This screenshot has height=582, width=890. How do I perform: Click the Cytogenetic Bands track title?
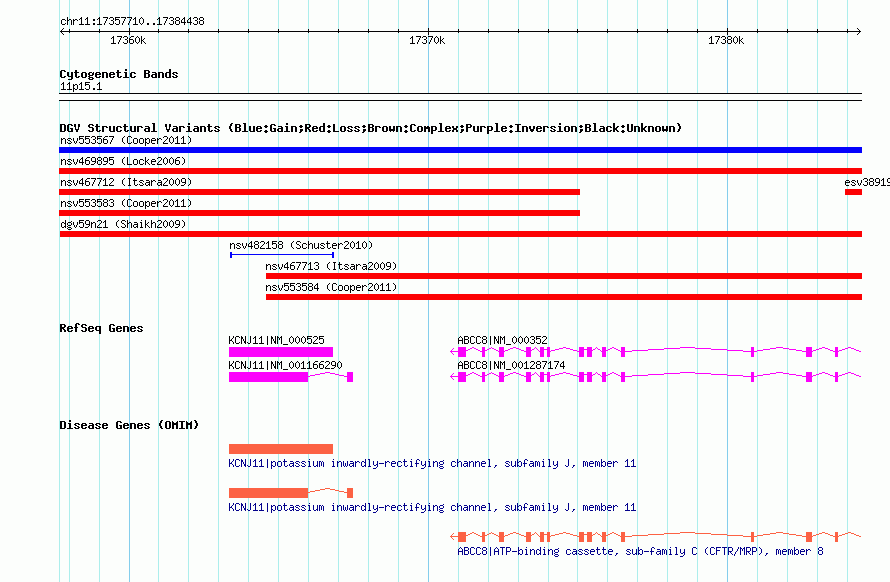pos(119,74)
